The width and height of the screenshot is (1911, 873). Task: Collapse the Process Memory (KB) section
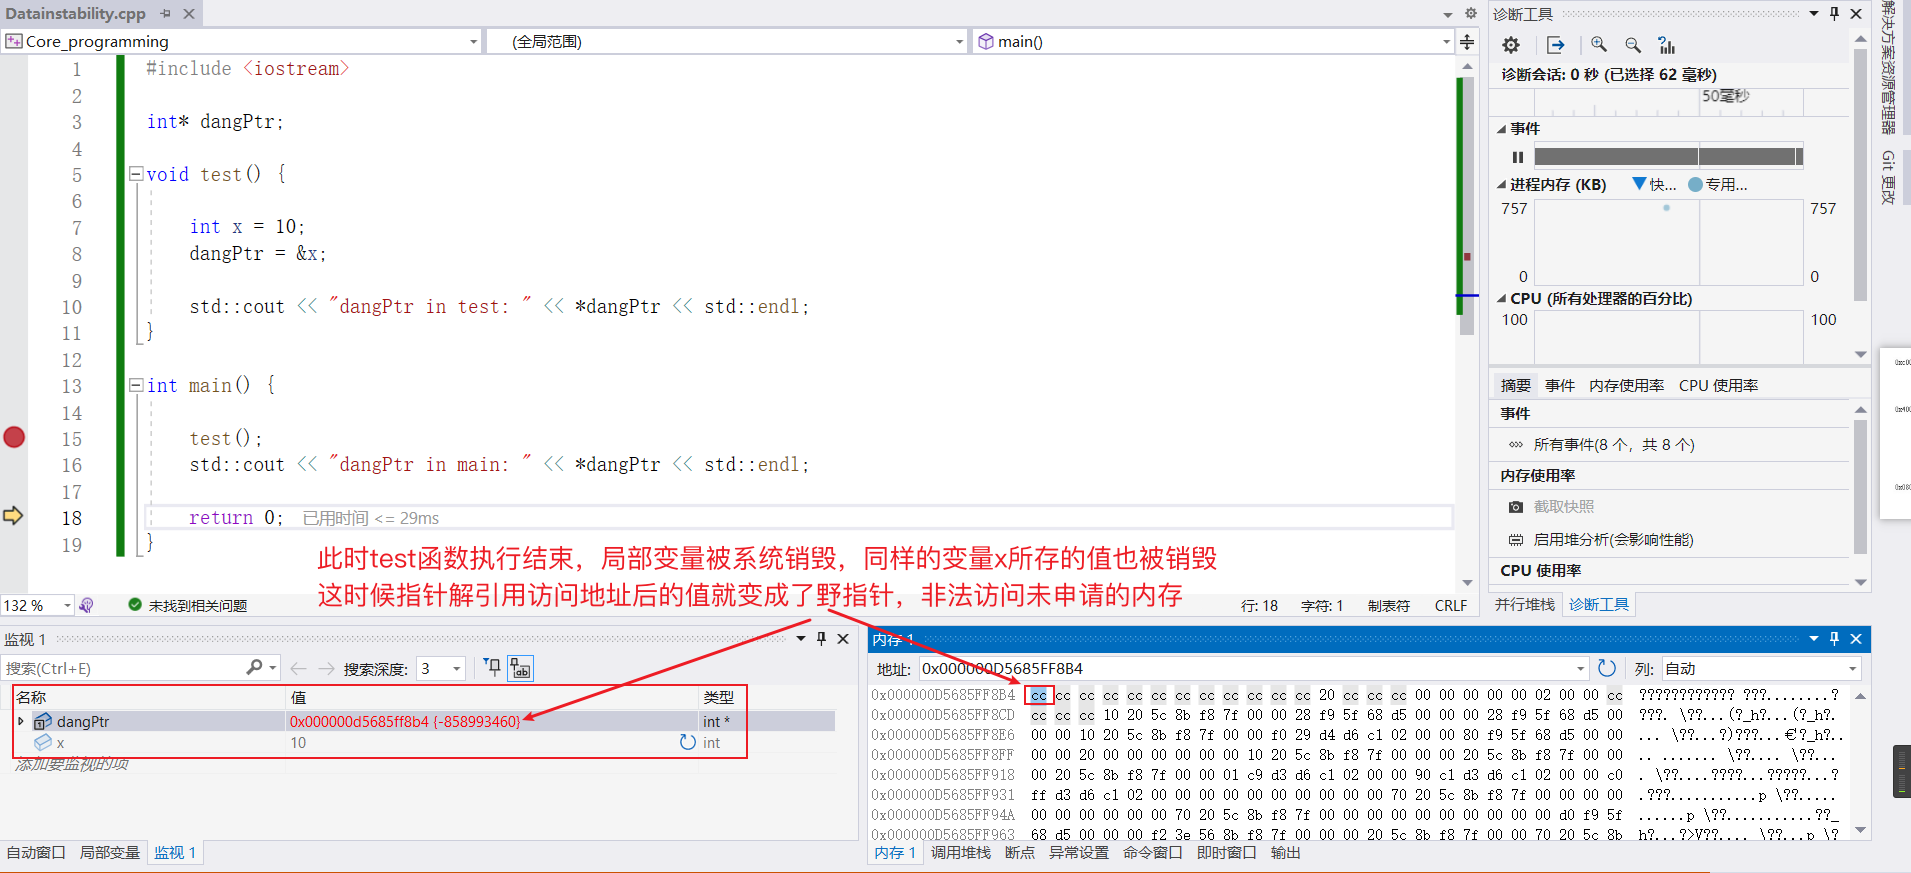(x=1501, y=185)
